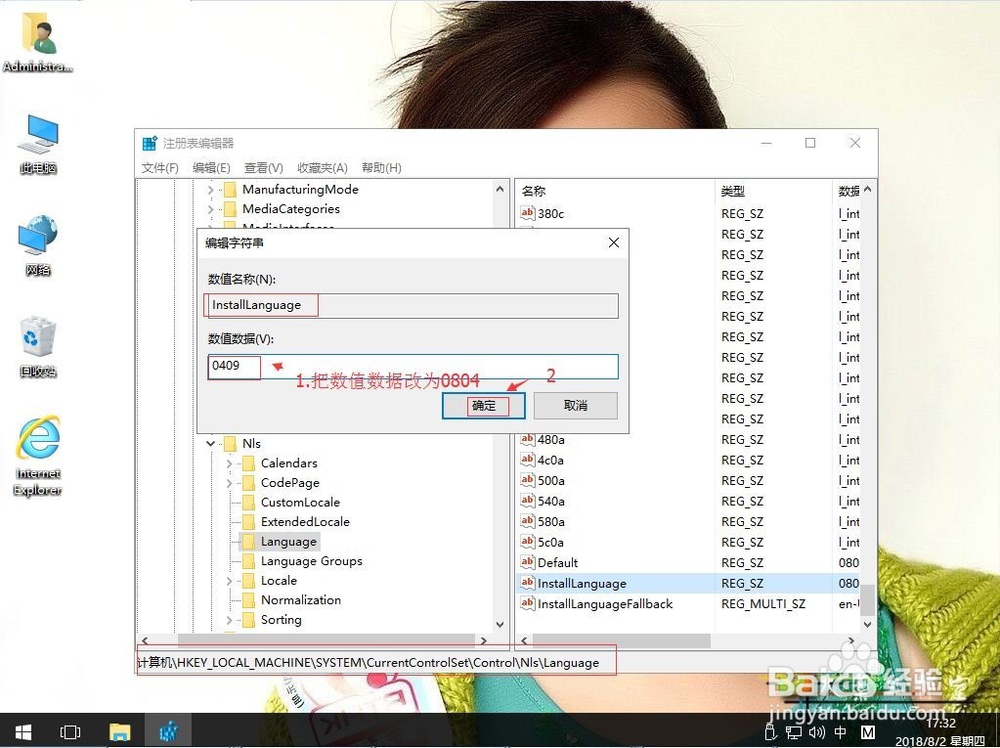Expand the Locale tree node

point(229,580)
